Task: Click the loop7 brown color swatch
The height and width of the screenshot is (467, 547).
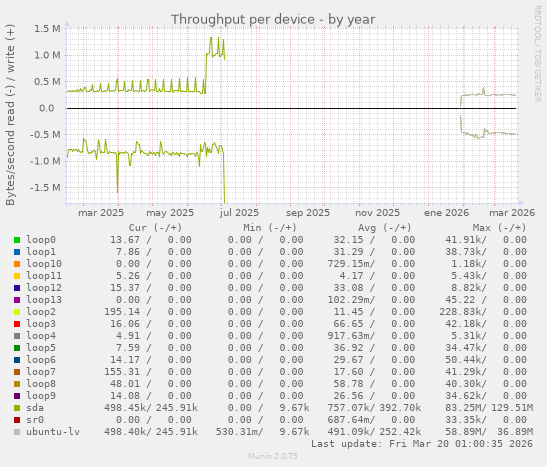Action: pyautogui.click(x=17, y=372)
